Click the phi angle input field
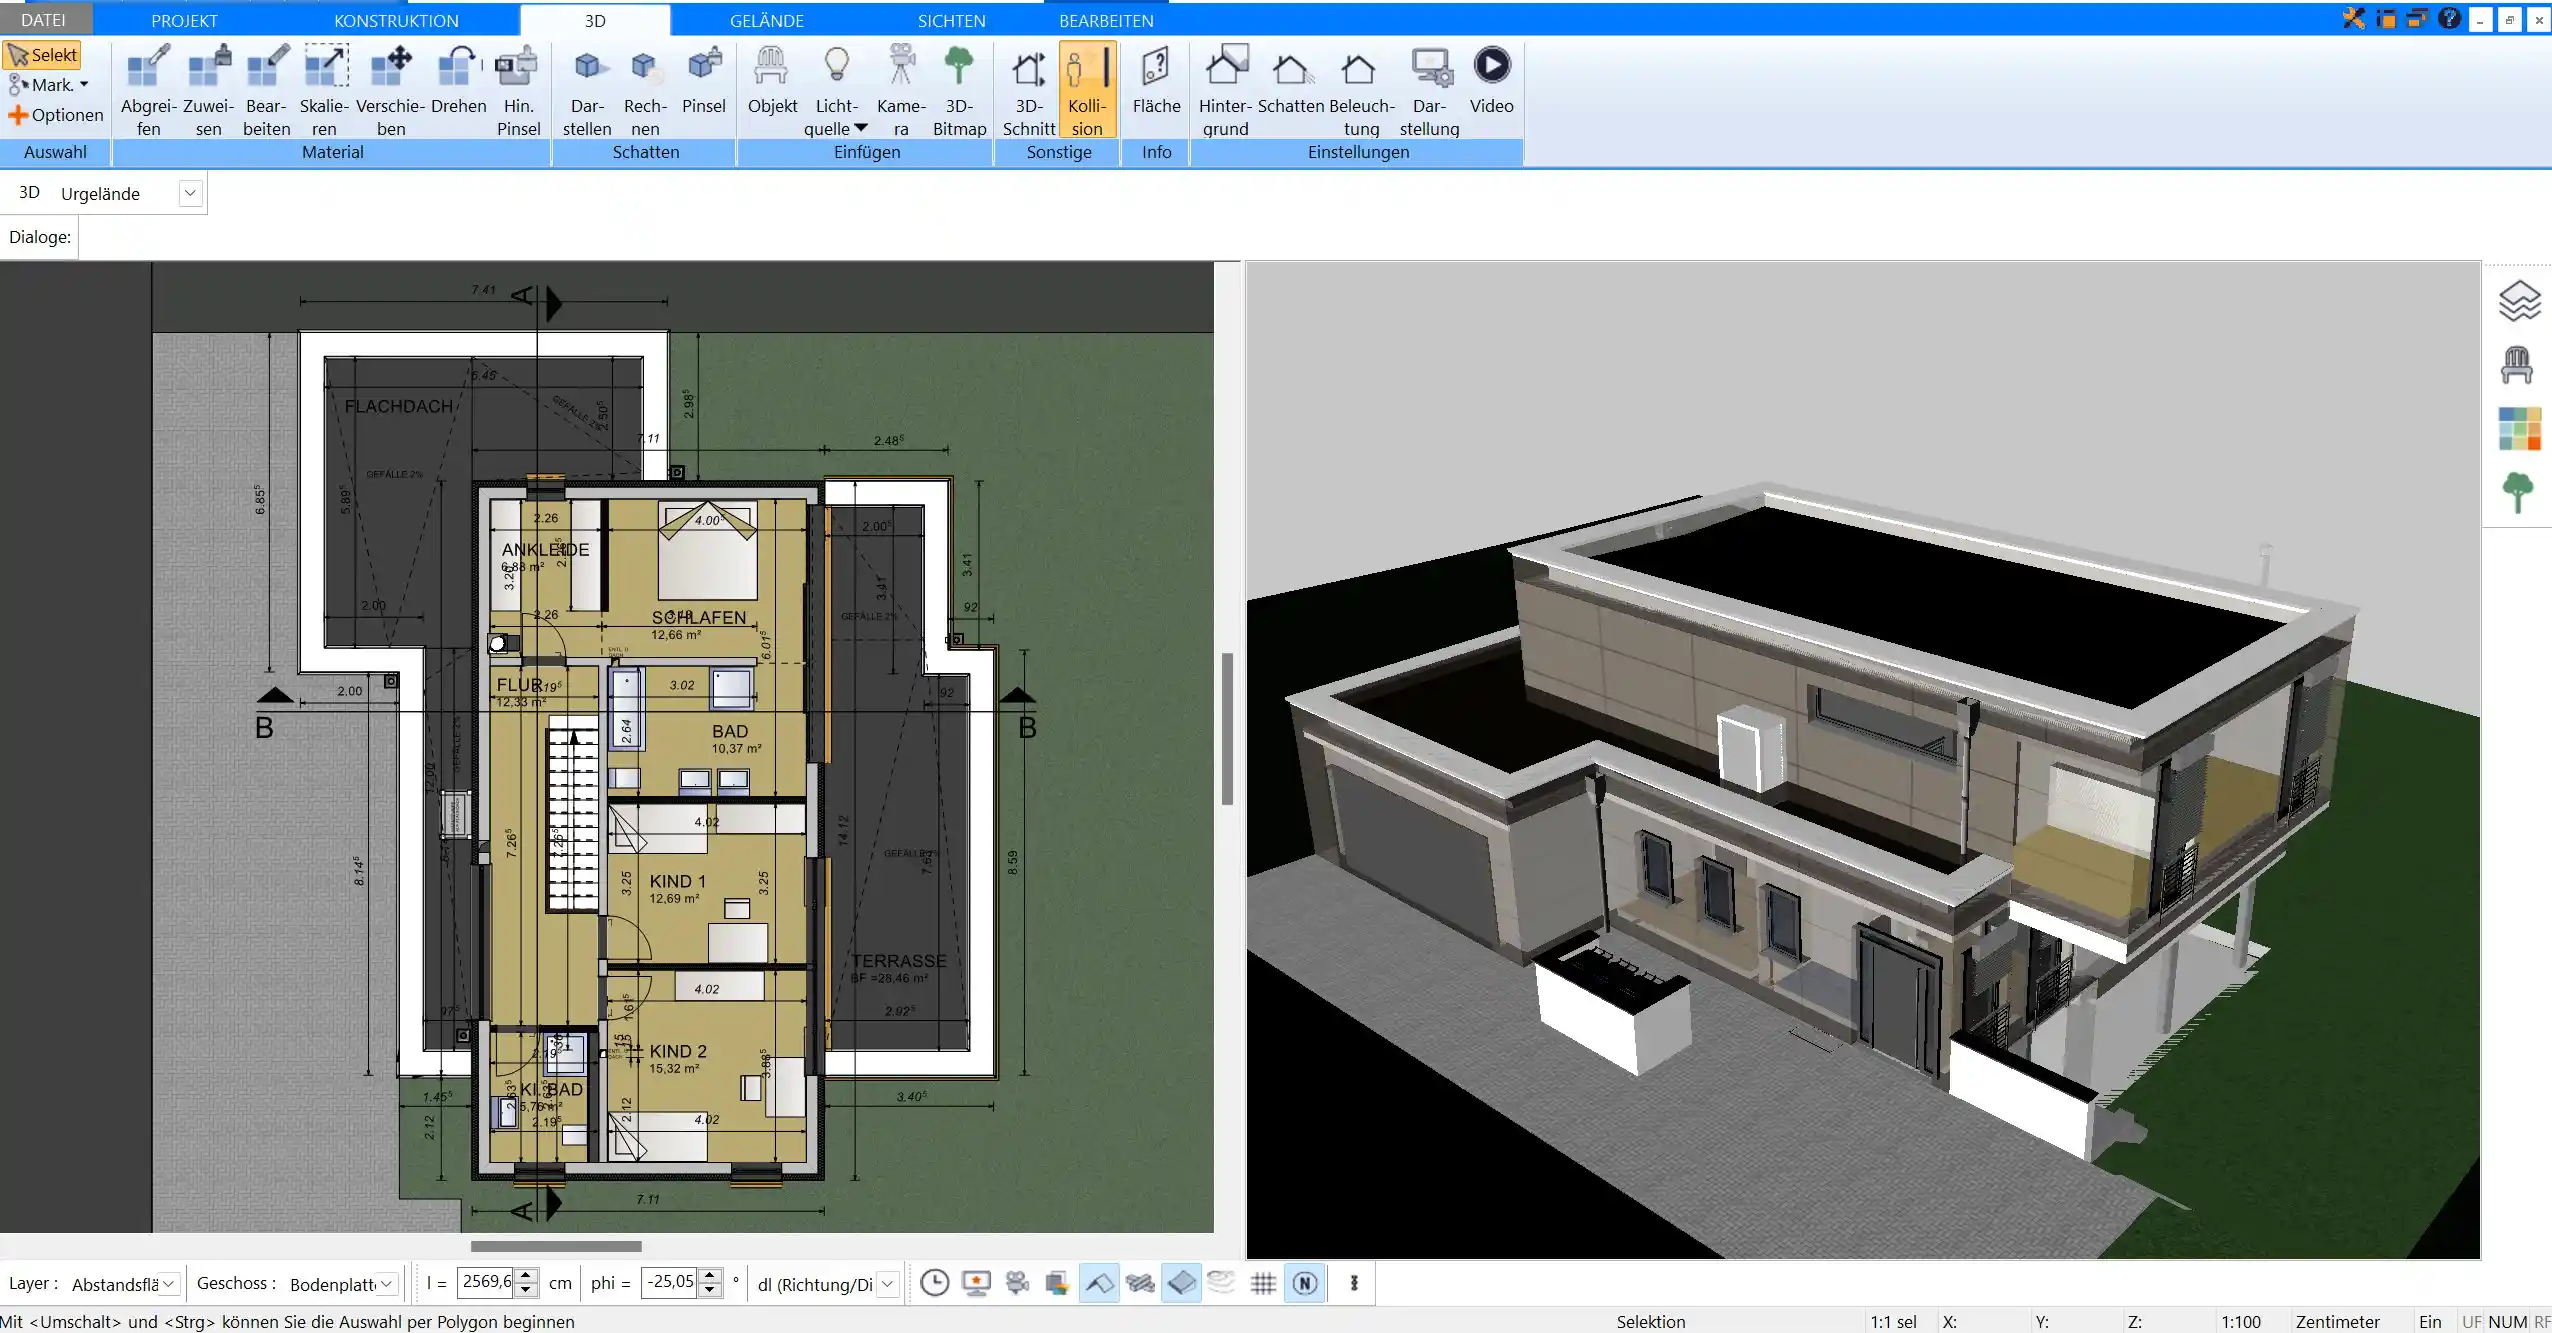This screenshot has width=2552, height=1333. [x=670, y=1282]
